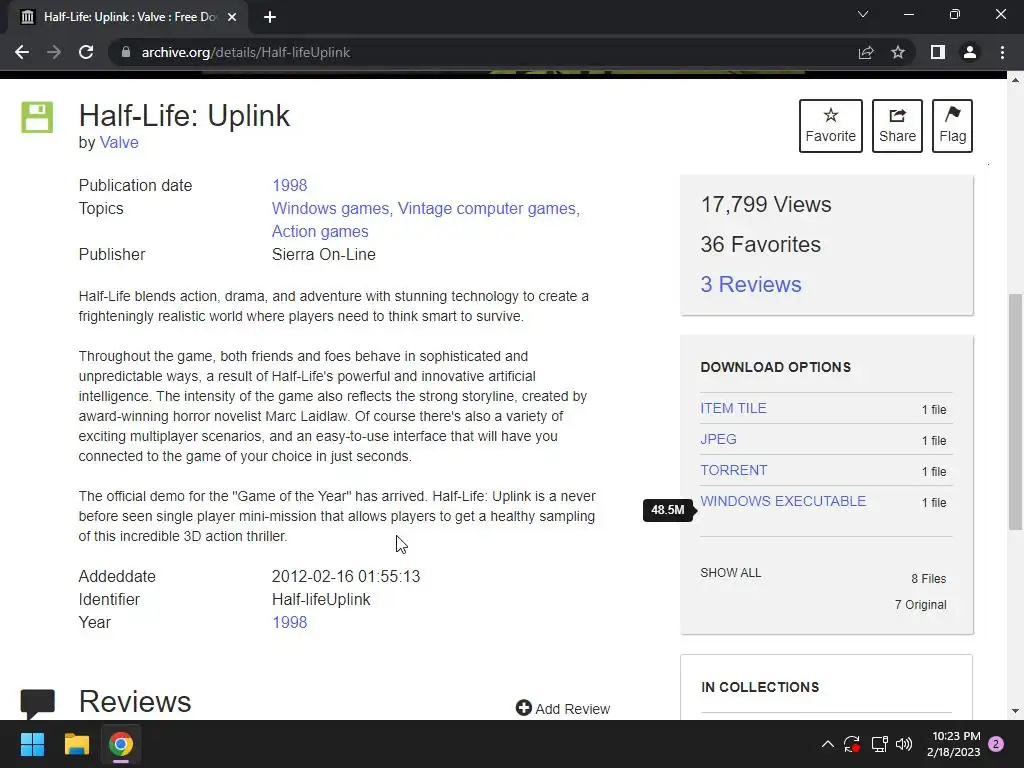Click the Reviews speech bubble icon
1024x768 pixels.
37,702
